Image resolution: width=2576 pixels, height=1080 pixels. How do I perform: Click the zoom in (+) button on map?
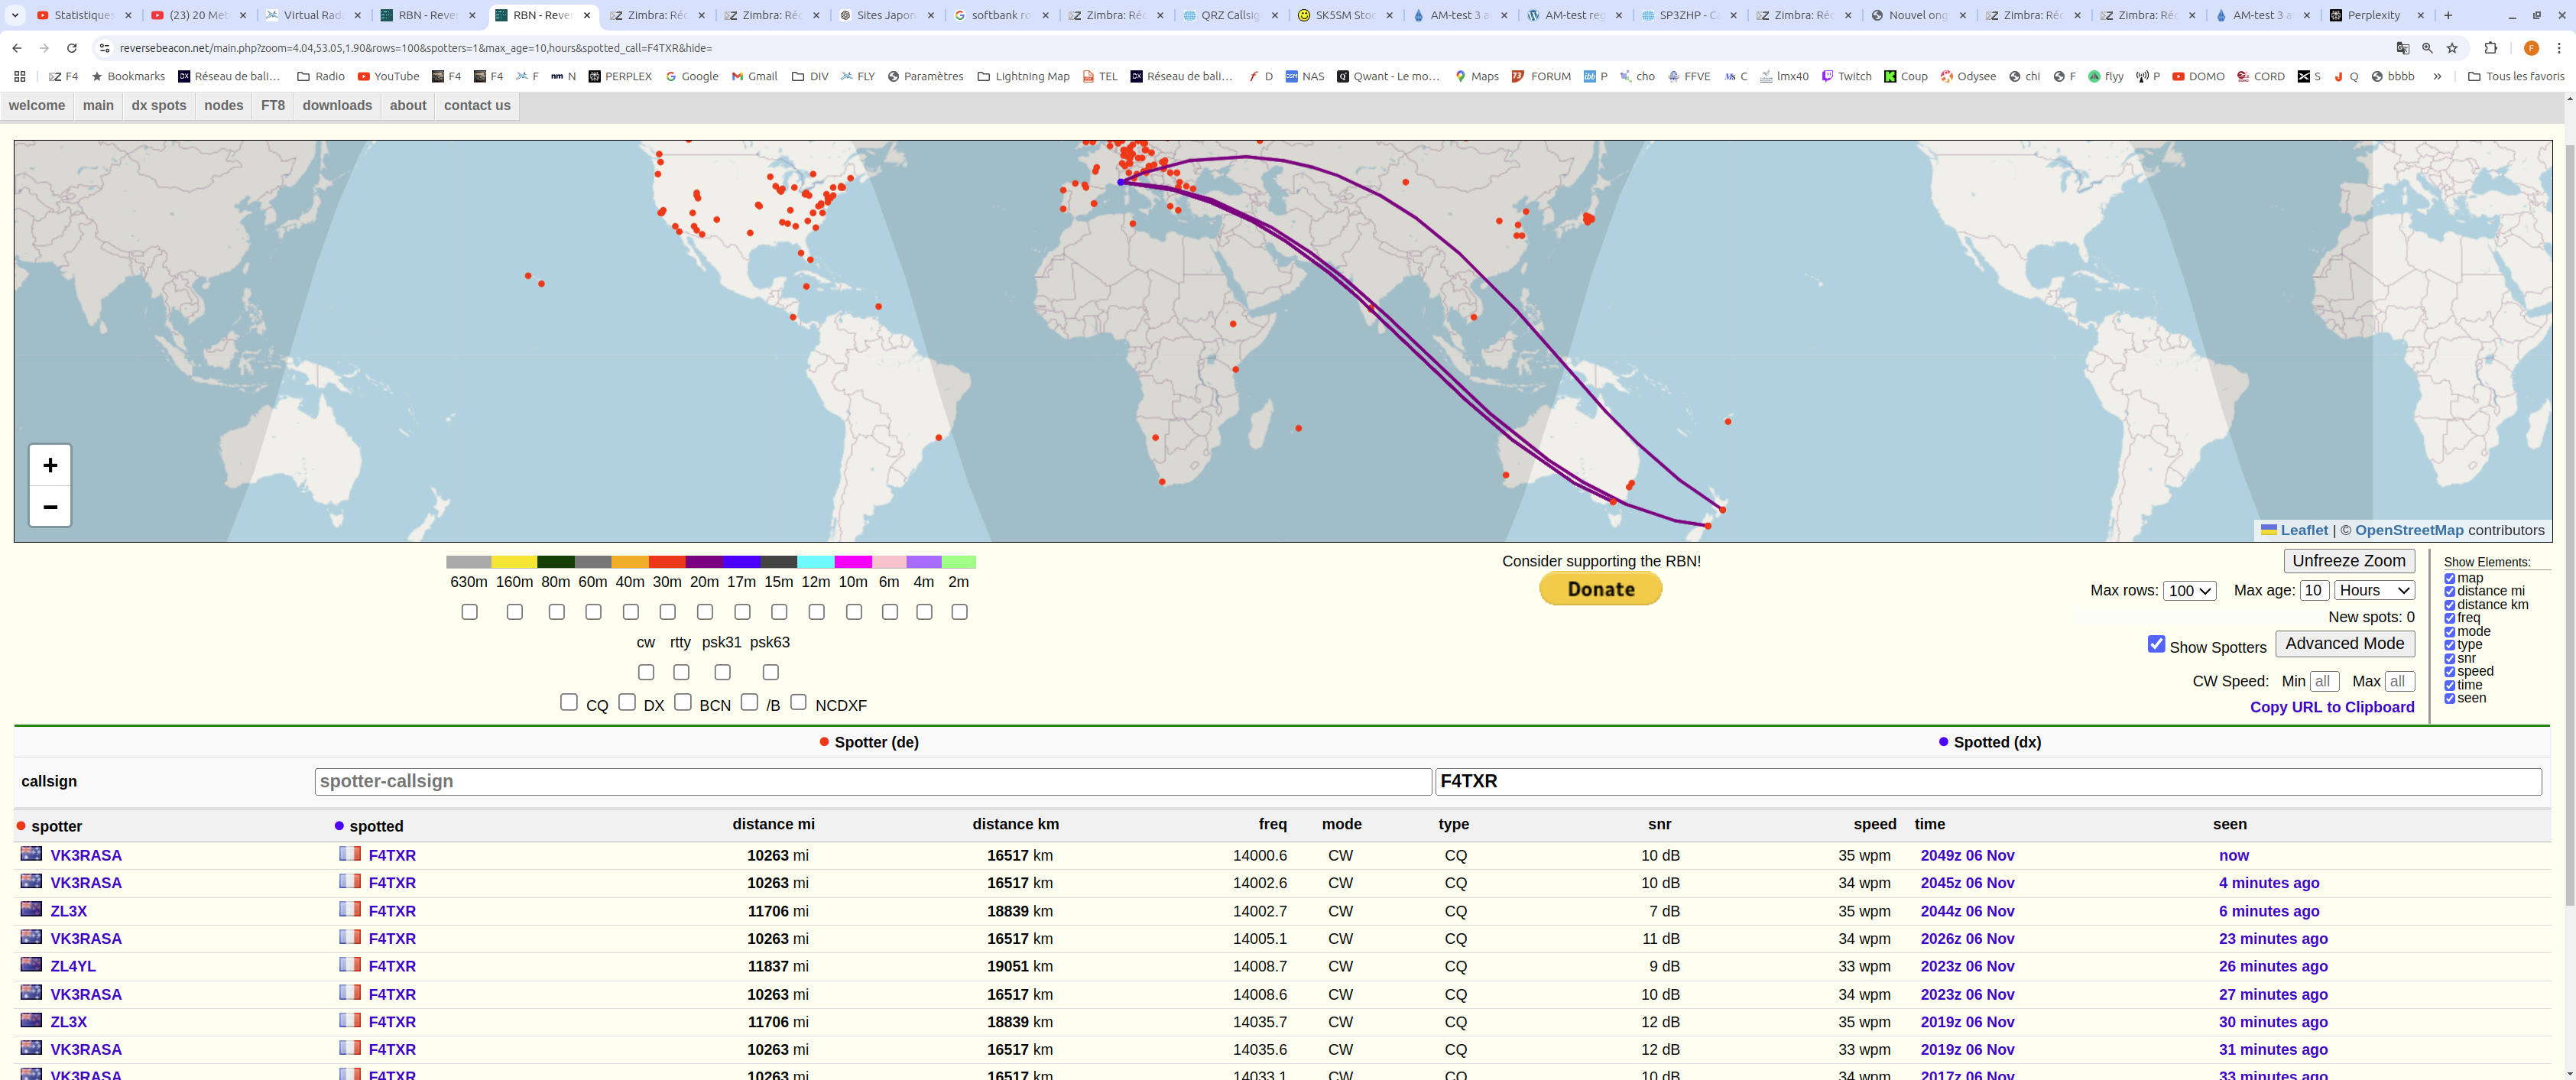tap(47, 465)
